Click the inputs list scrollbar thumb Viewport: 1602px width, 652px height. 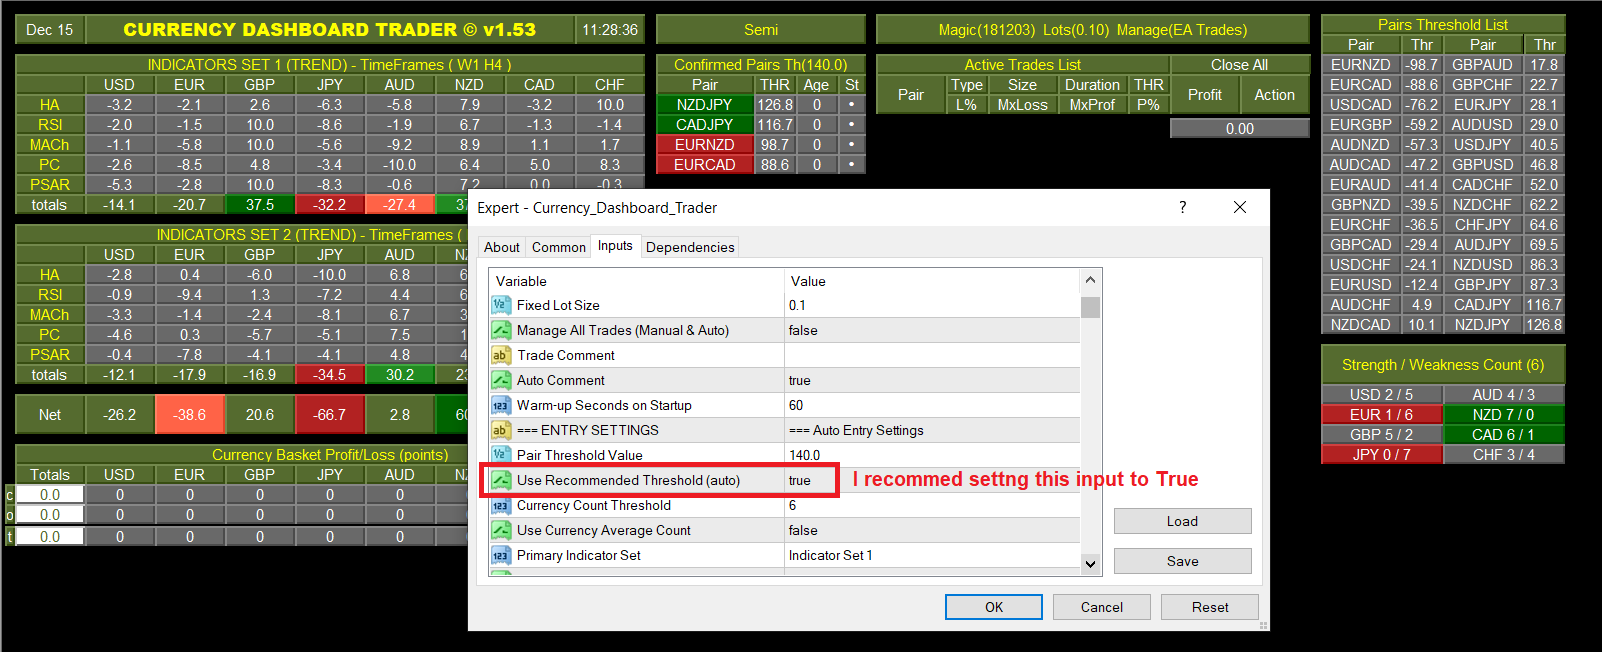(x=1090, y=306)
